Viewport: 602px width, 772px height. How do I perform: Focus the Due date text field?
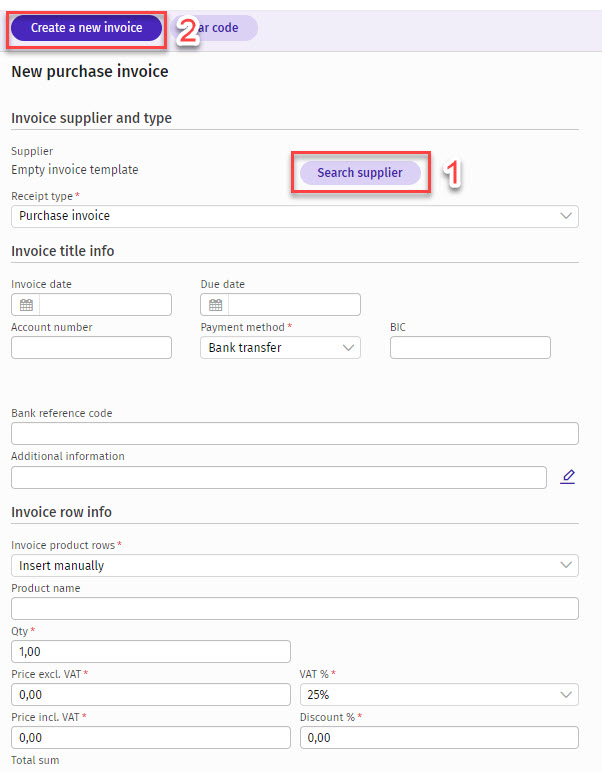click(294, 305)
